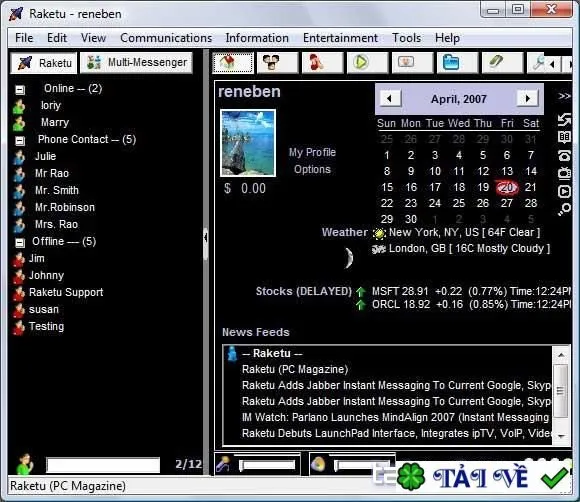Open the Help menu
580x502 pixels.
448,38
